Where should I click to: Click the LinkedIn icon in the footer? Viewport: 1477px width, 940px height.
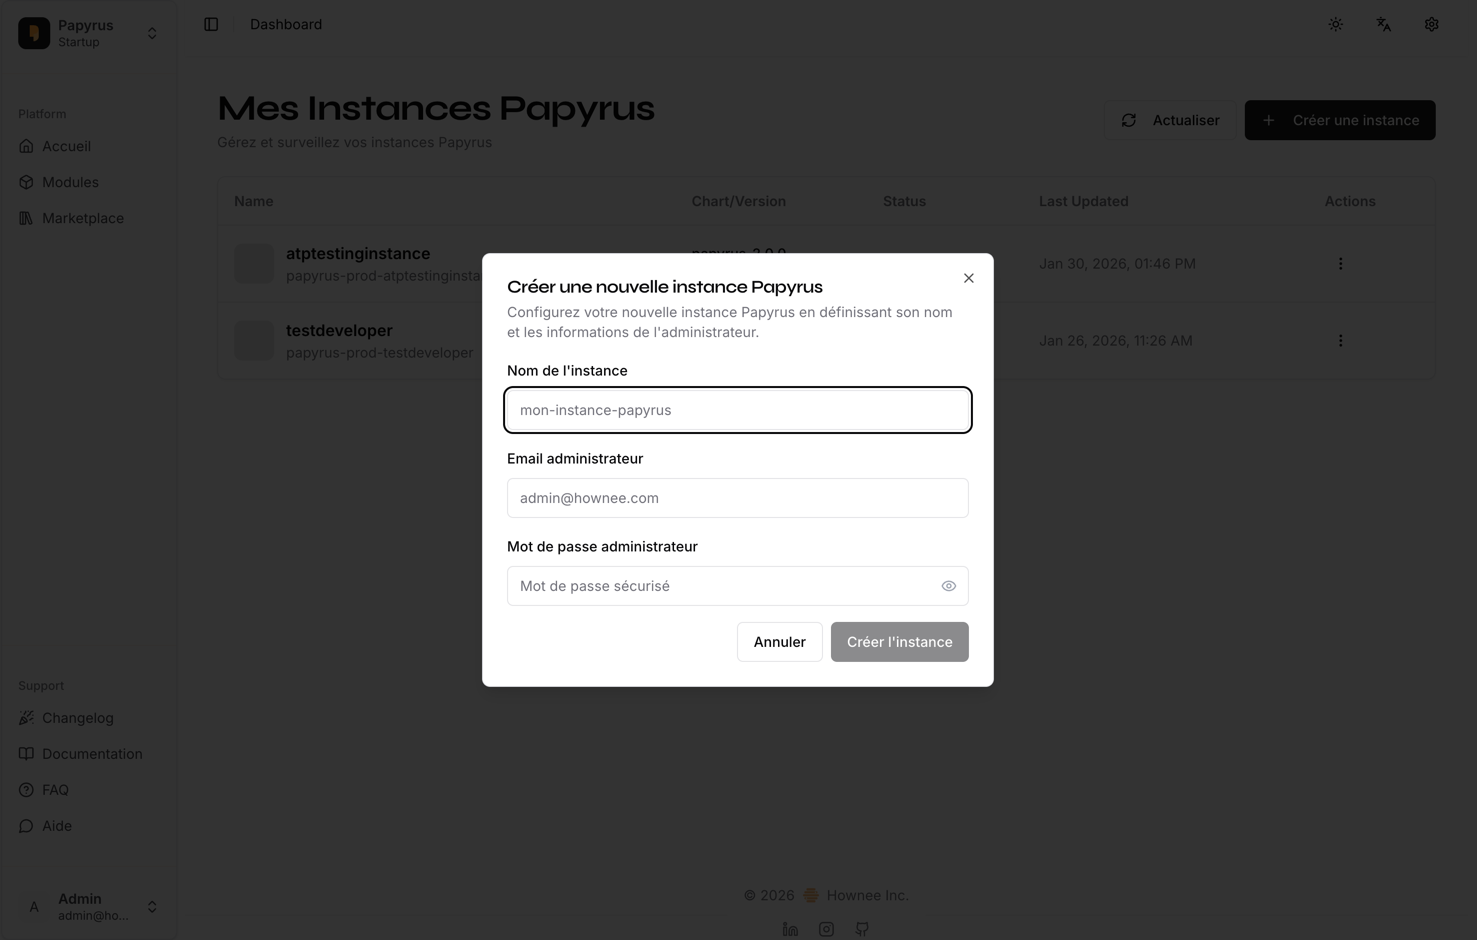point(790,929)
